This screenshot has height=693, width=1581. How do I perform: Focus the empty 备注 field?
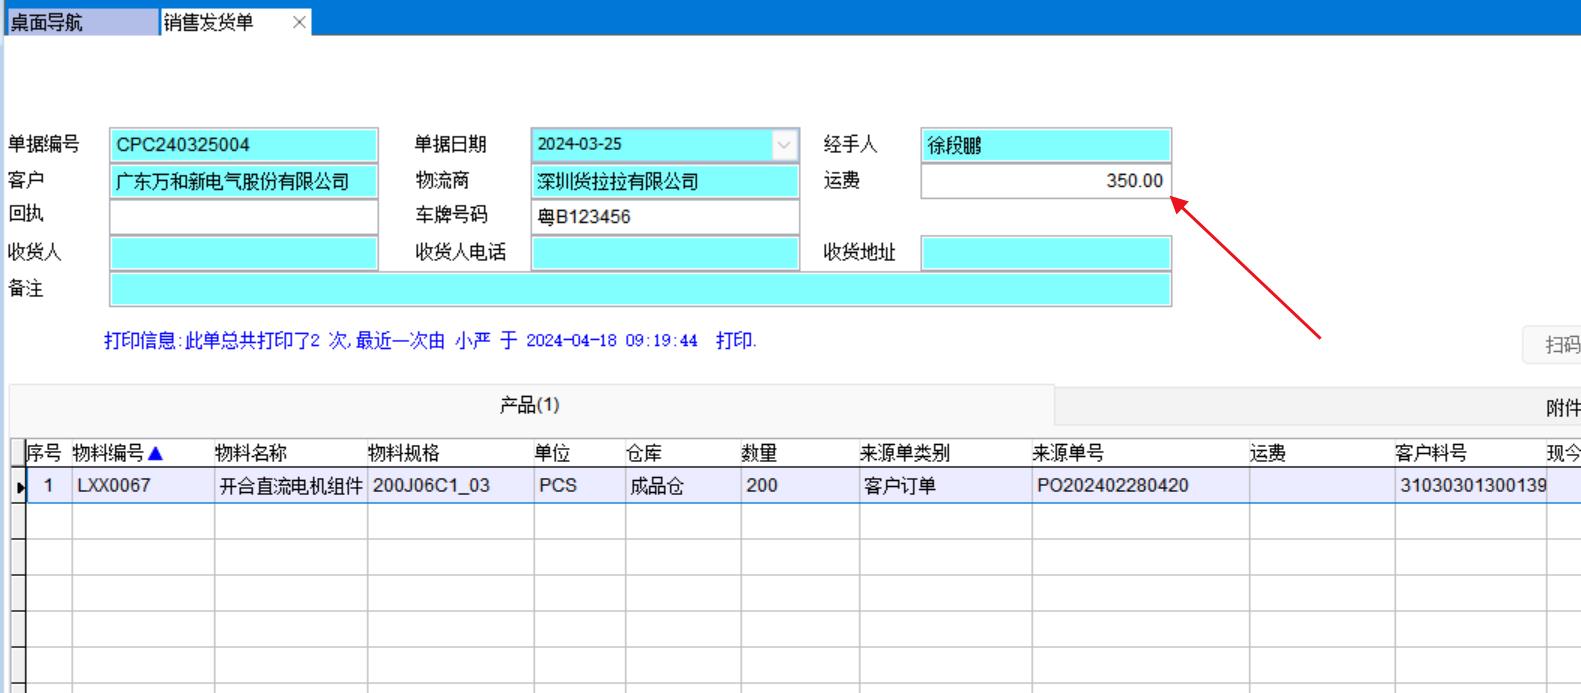point(640,289)
